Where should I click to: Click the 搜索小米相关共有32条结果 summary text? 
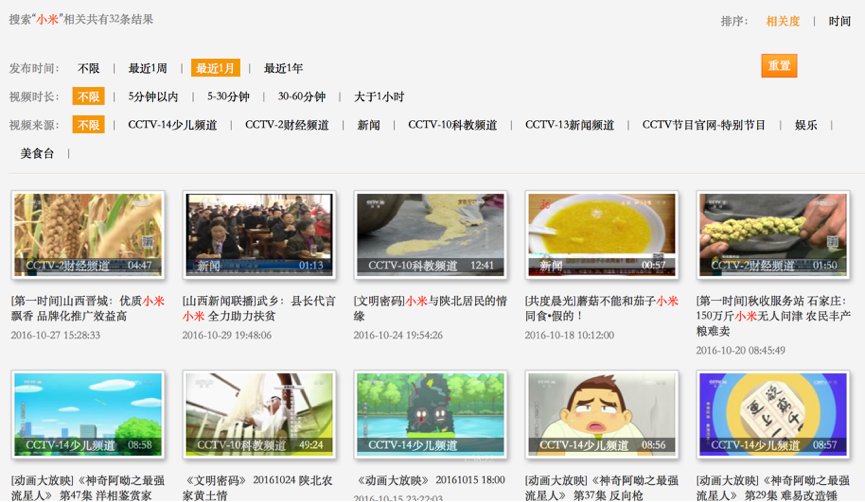click(x=81, y=19)
